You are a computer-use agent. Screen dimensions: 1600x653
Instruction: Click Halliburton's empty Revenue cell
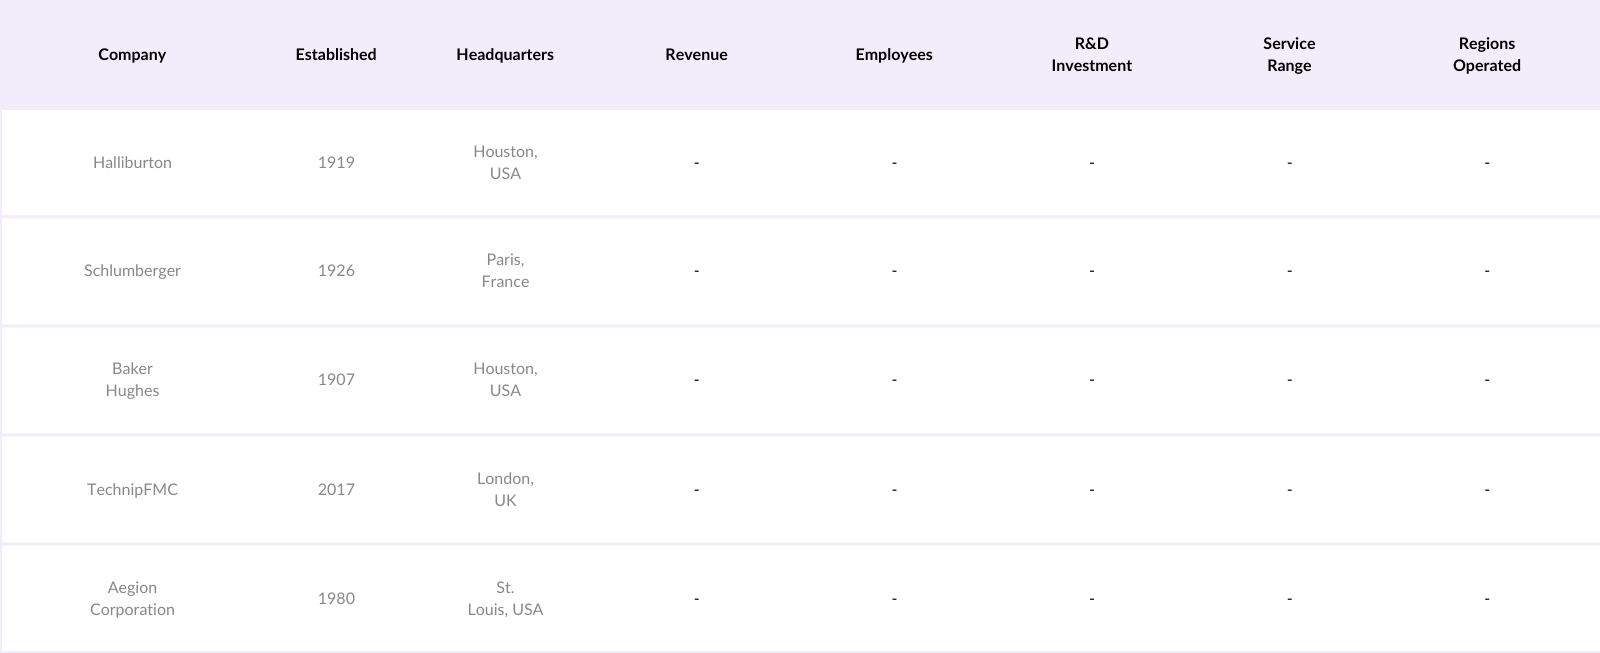tap(696, 163)
